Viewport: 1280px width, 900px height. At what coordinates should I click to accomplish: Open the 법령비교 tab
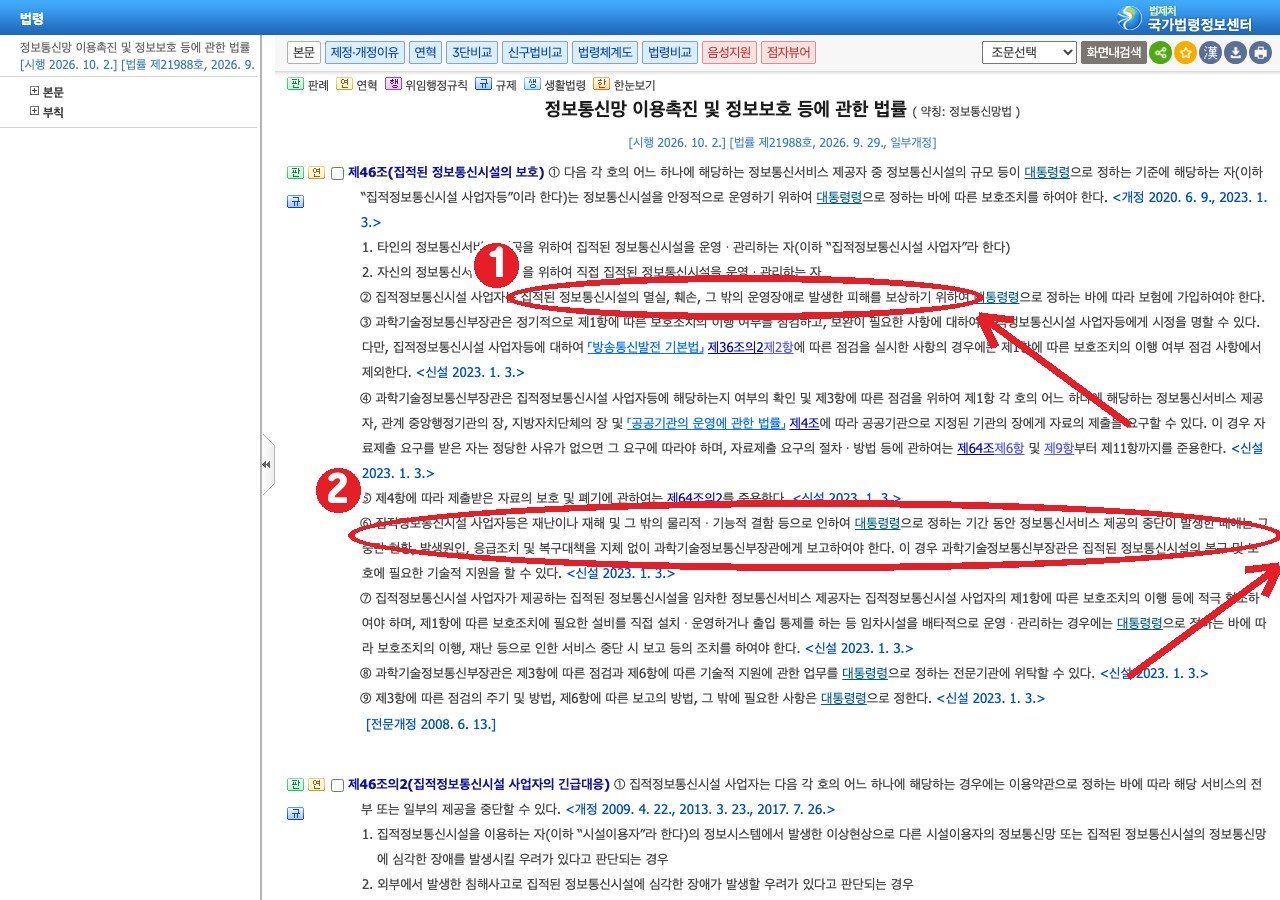[670, 52]
